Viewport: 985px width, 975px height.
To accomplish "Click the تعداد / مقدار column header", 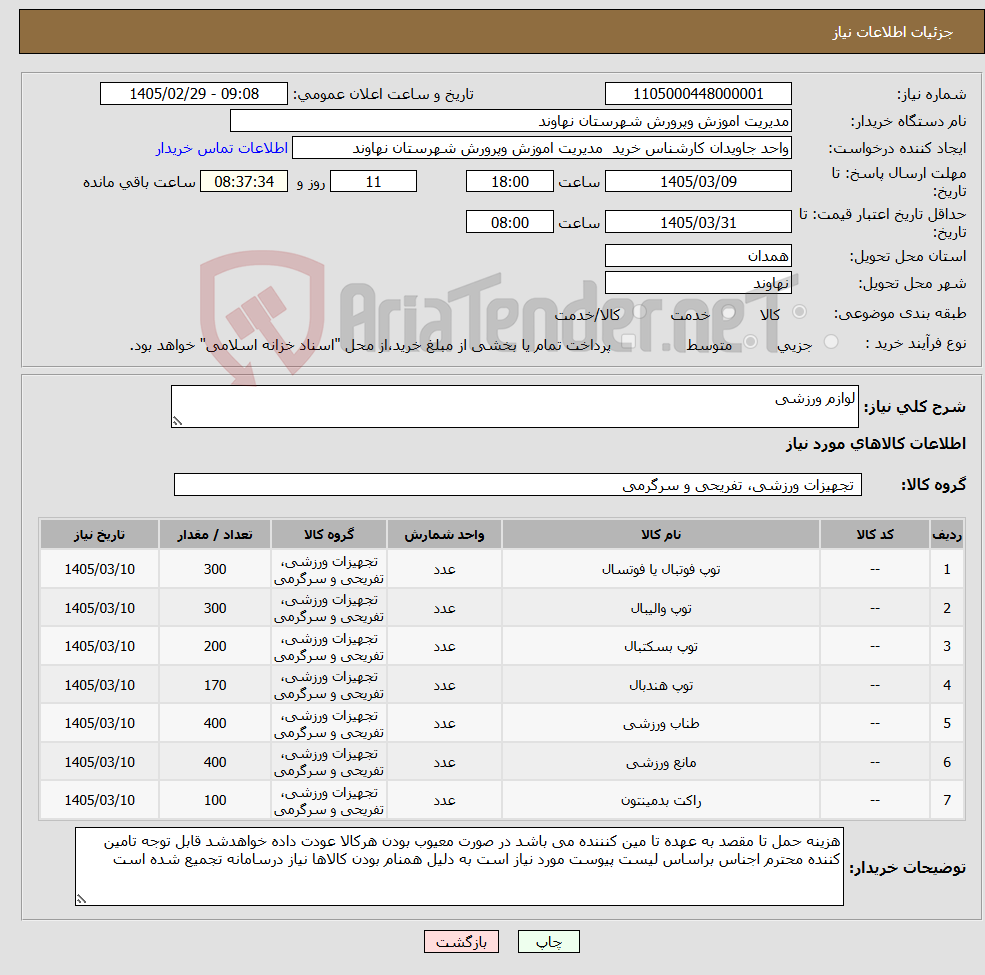I will point(215,535).
